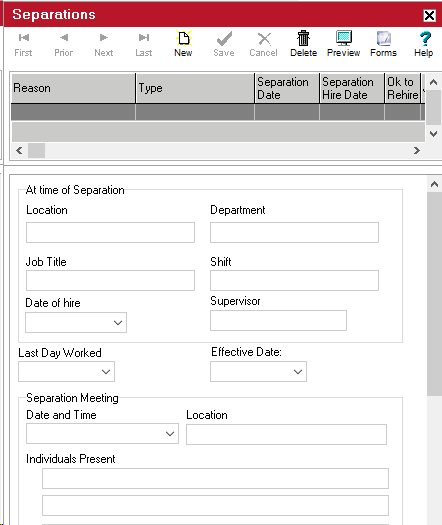Open Separation Meeting Date and Time dropdown

170,434
